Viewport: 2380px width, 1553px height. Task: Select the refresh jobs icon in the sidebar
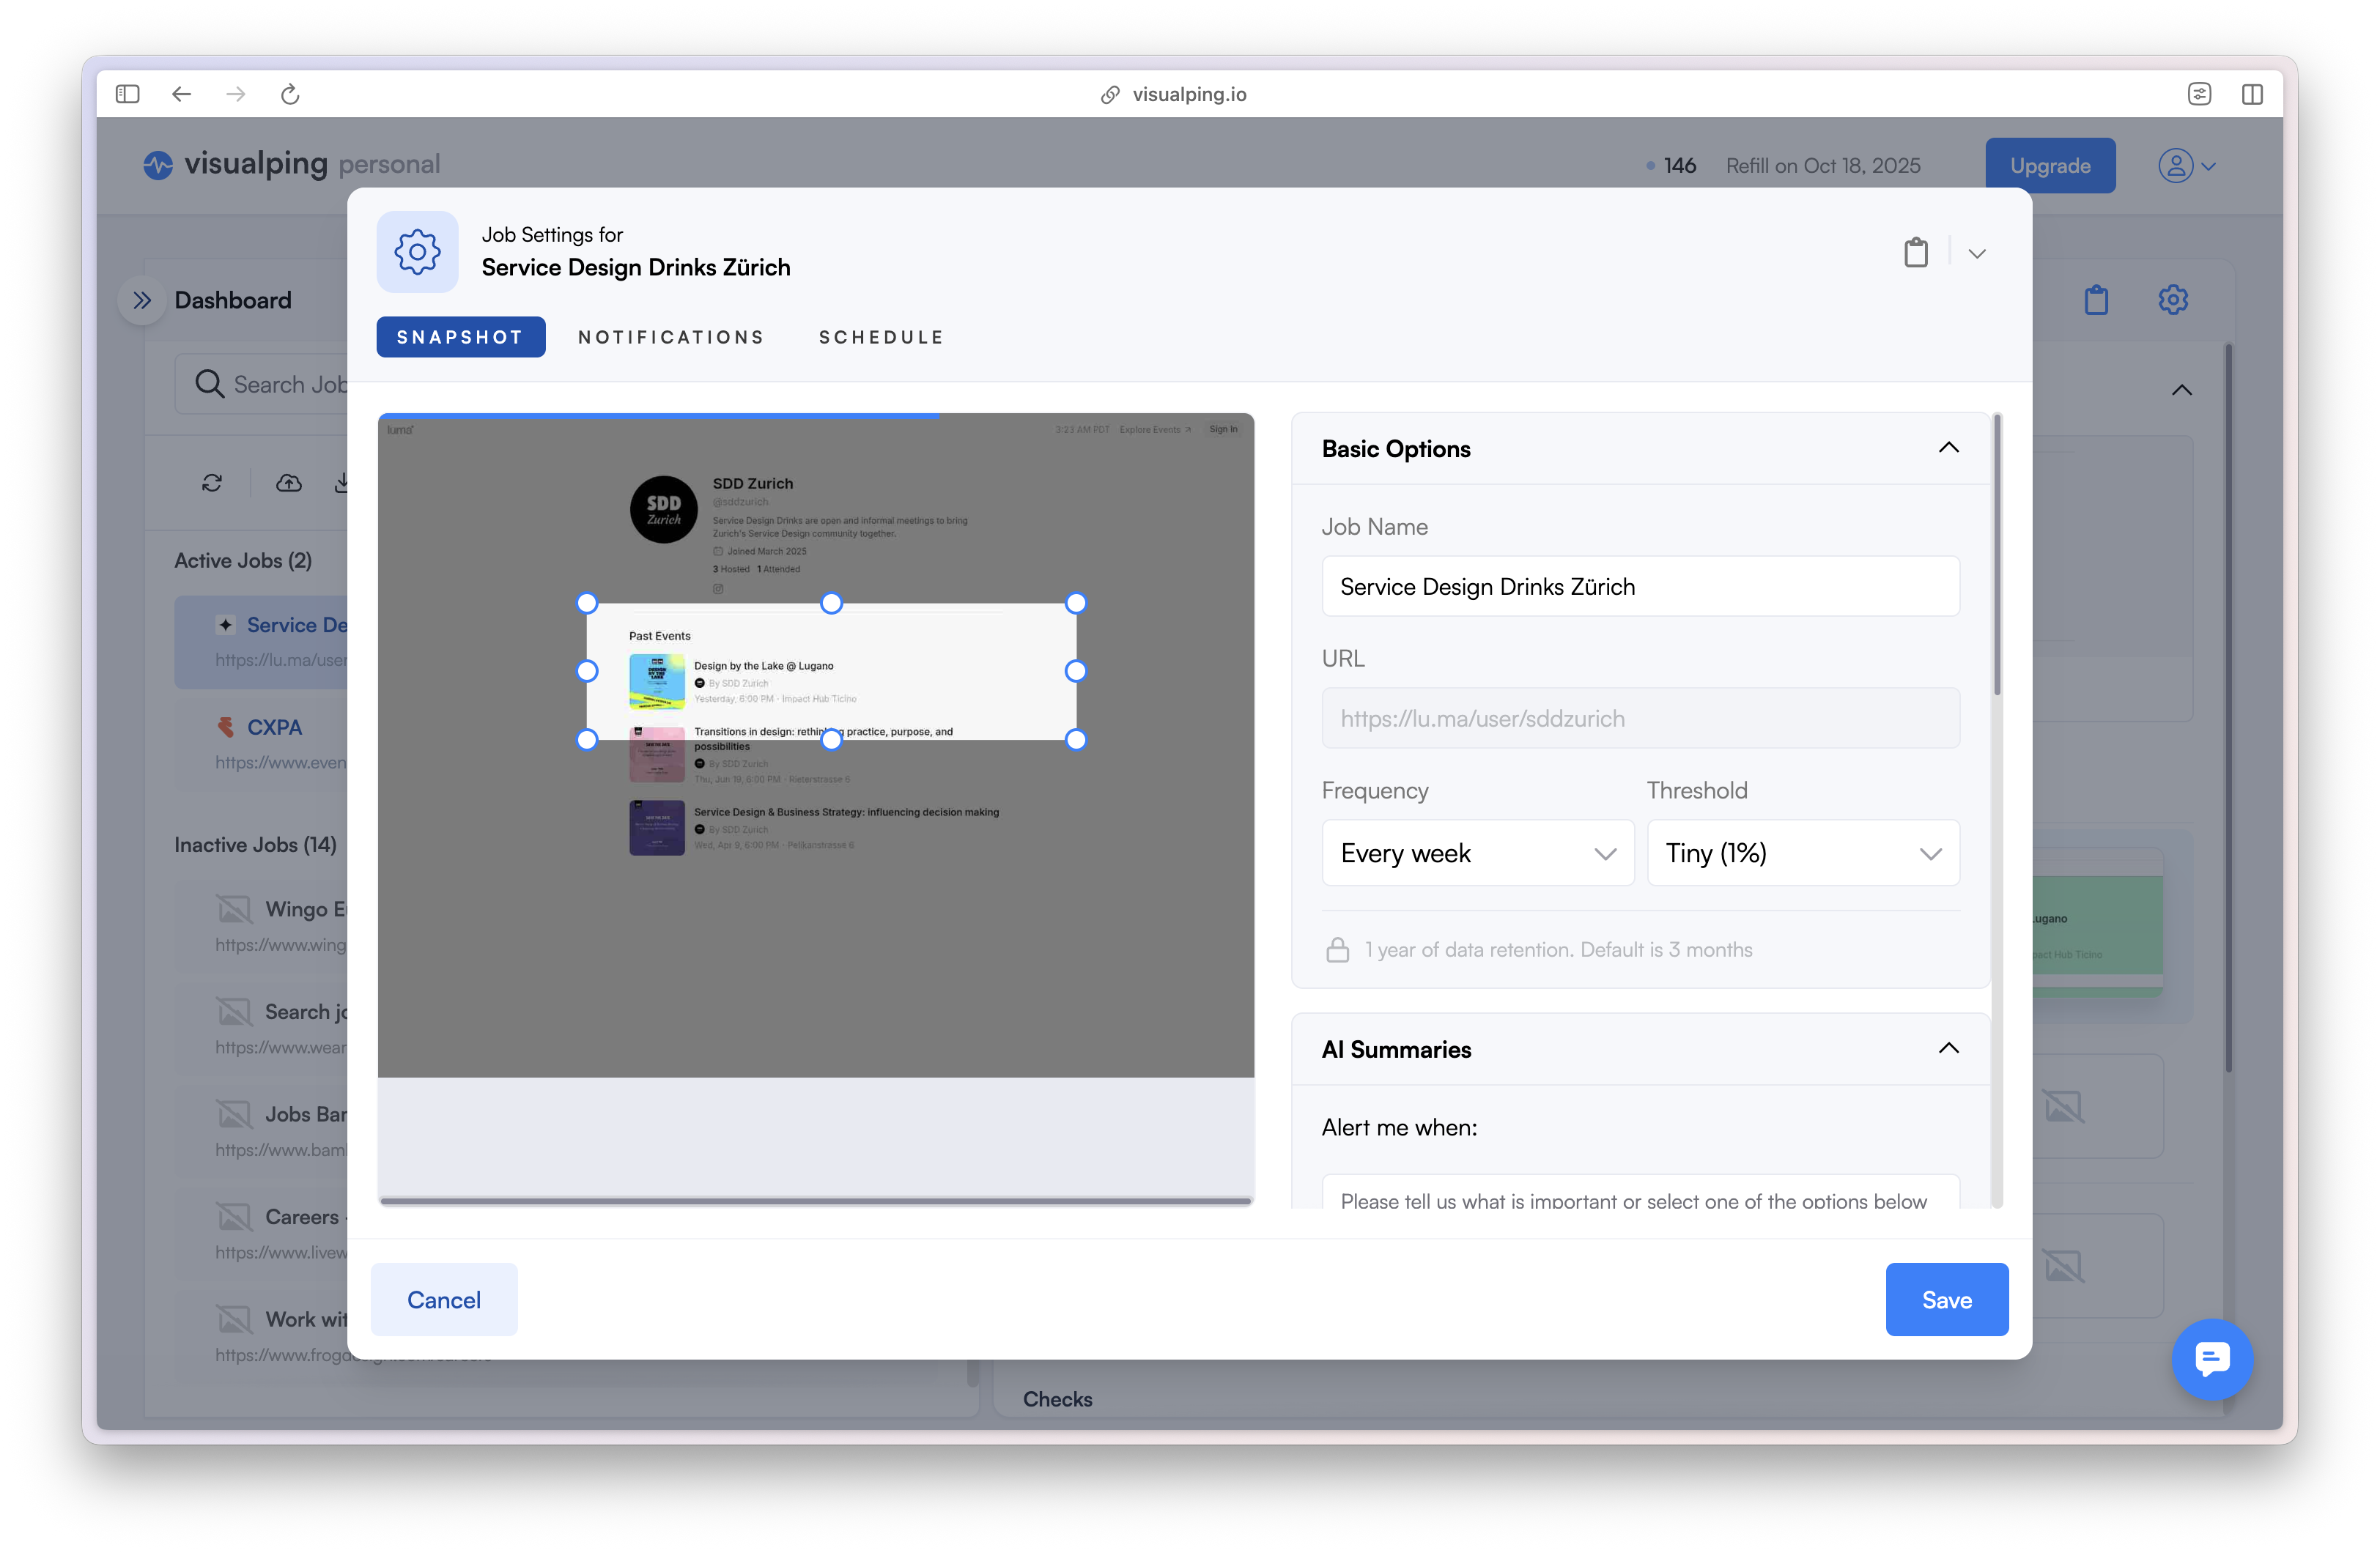212,483
